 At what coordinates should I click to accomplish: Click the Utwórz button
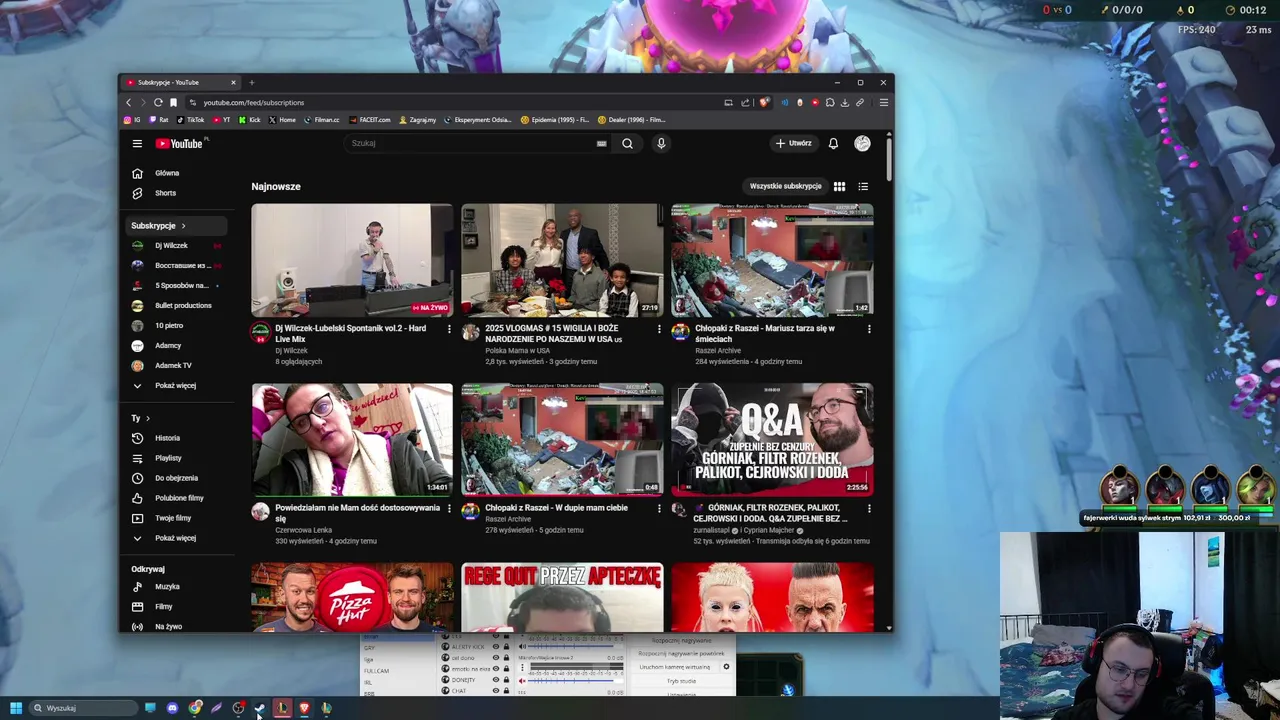coord(794,143)
